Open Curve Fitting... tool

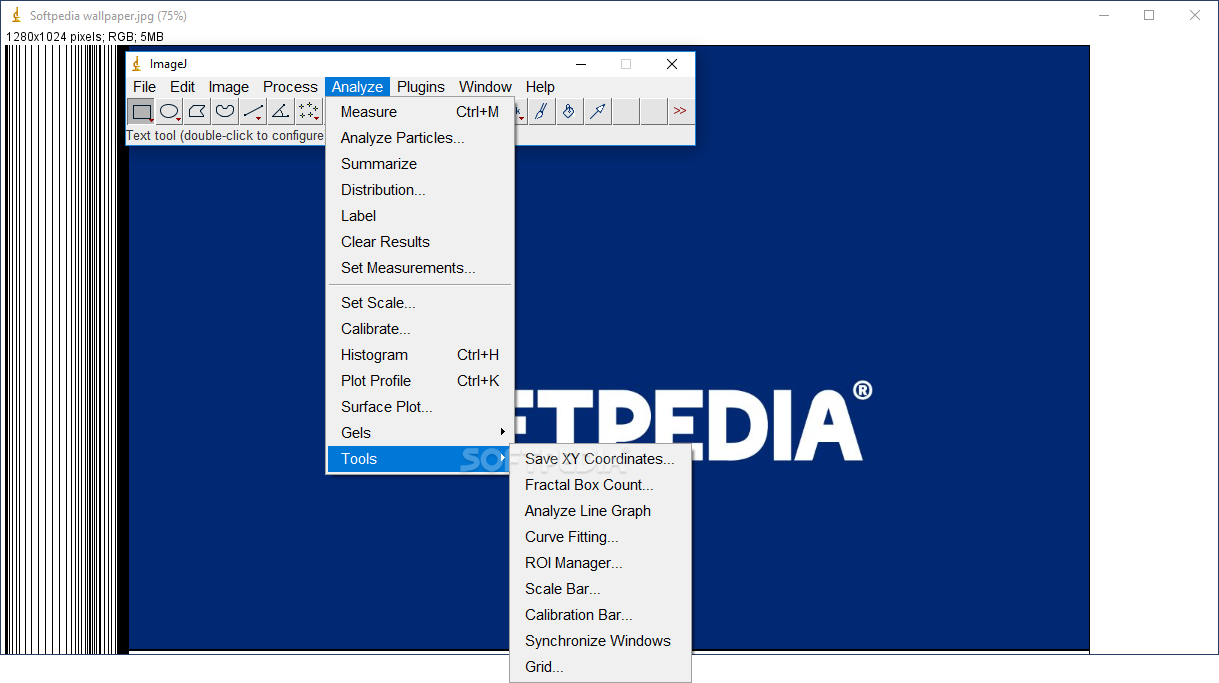click(600, 537)
